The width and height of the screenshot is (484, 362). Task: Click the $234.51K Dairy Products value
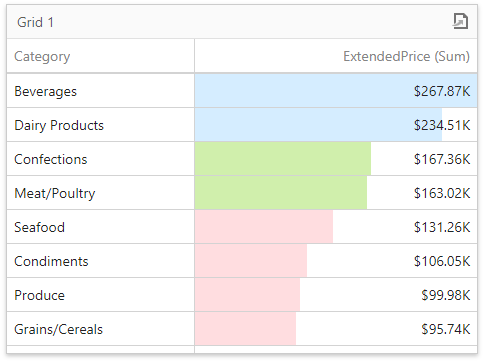click(x=442, y=125)
